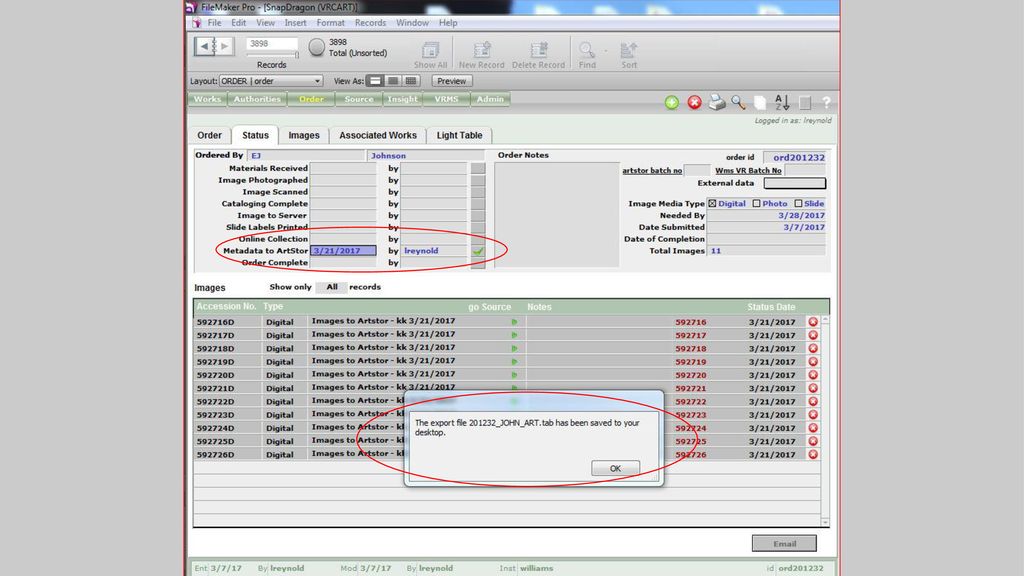Image resolution: width=1024 pixels, height=576 pixels.
Task: Enable the Photo media type checkbox
Action: [756, 204]
